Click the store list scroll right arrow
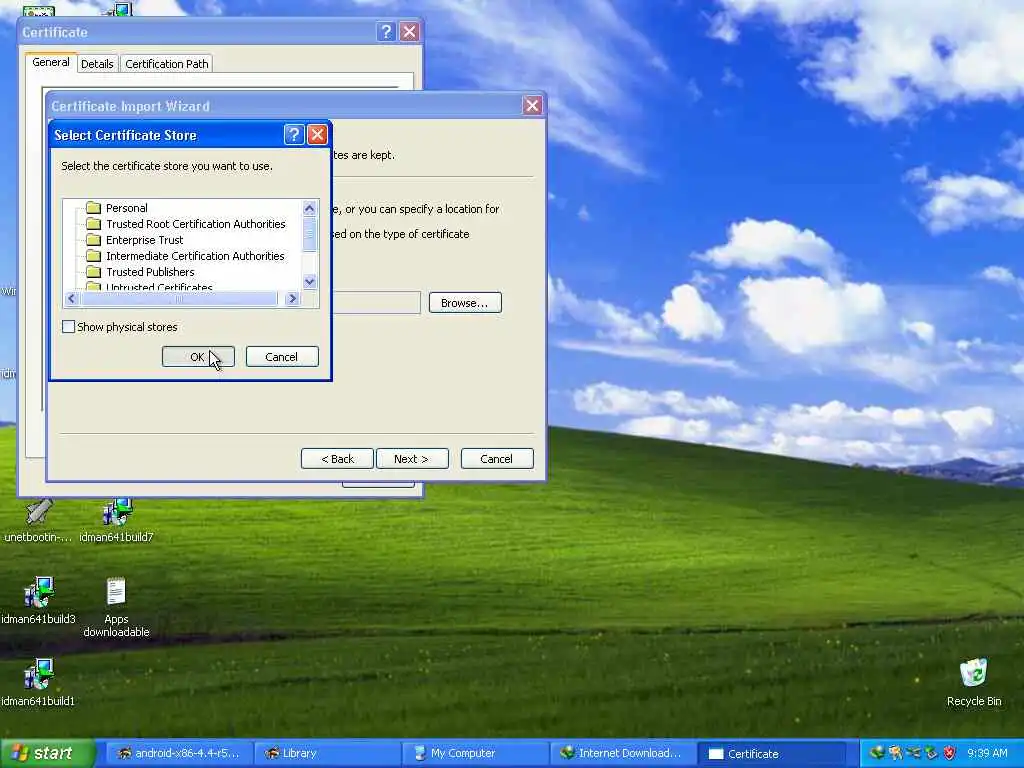This screenshot has height=768, width=1024. tap(292, 298)
